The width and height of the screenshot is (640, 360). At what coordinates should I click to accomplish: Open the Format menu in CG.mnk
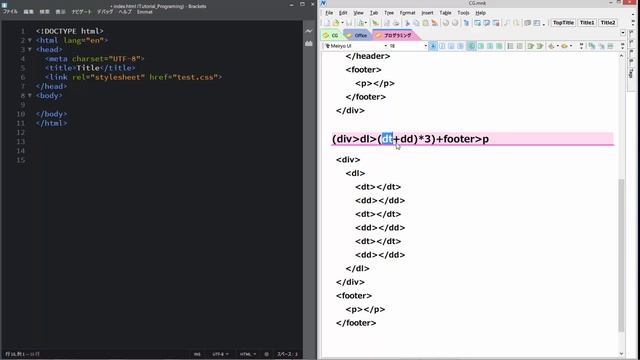407,13
